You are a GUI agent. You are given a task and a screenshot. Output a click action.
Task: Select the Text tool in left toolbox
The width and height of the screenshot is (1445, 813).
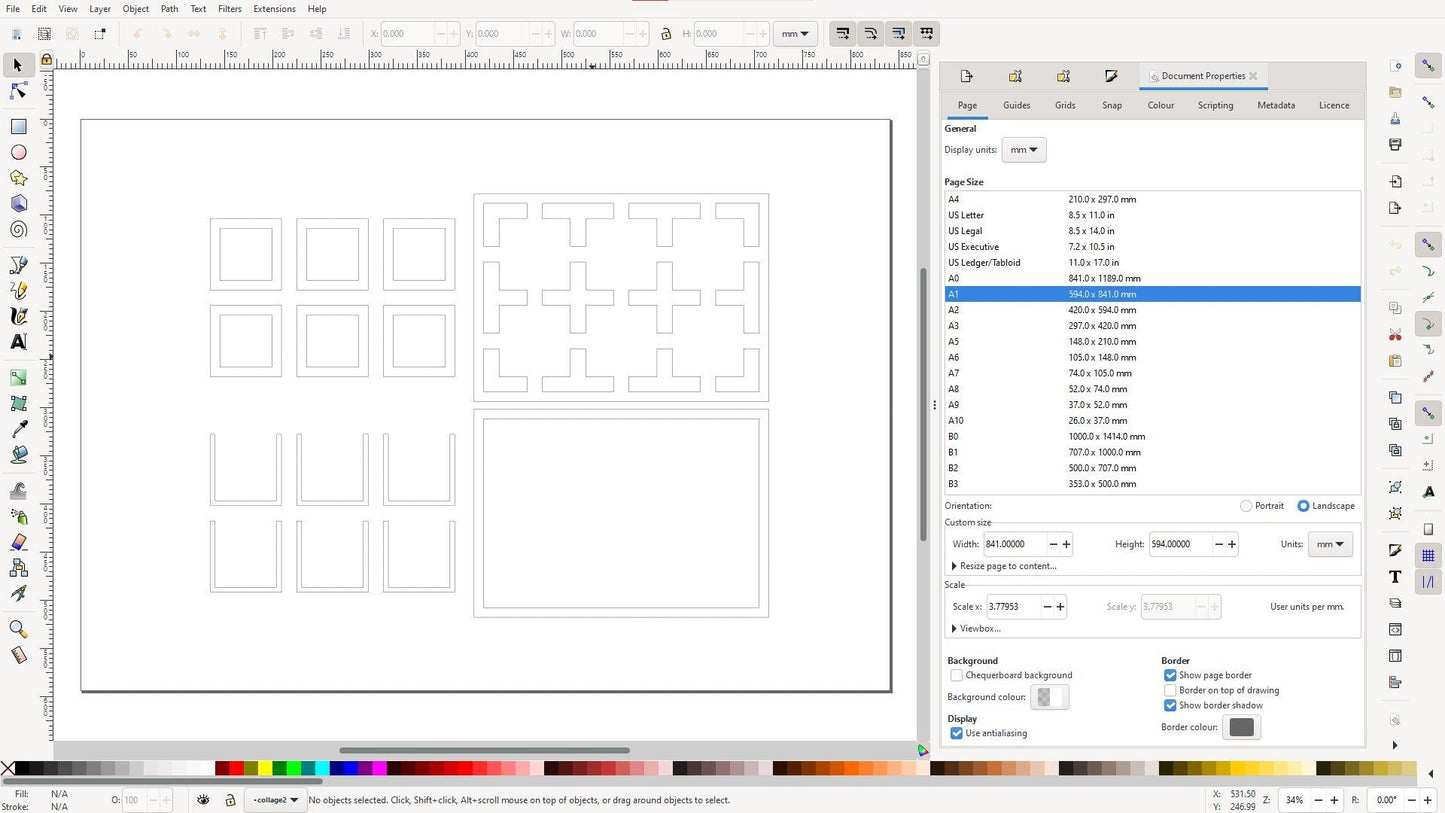[x=18, y=342]
